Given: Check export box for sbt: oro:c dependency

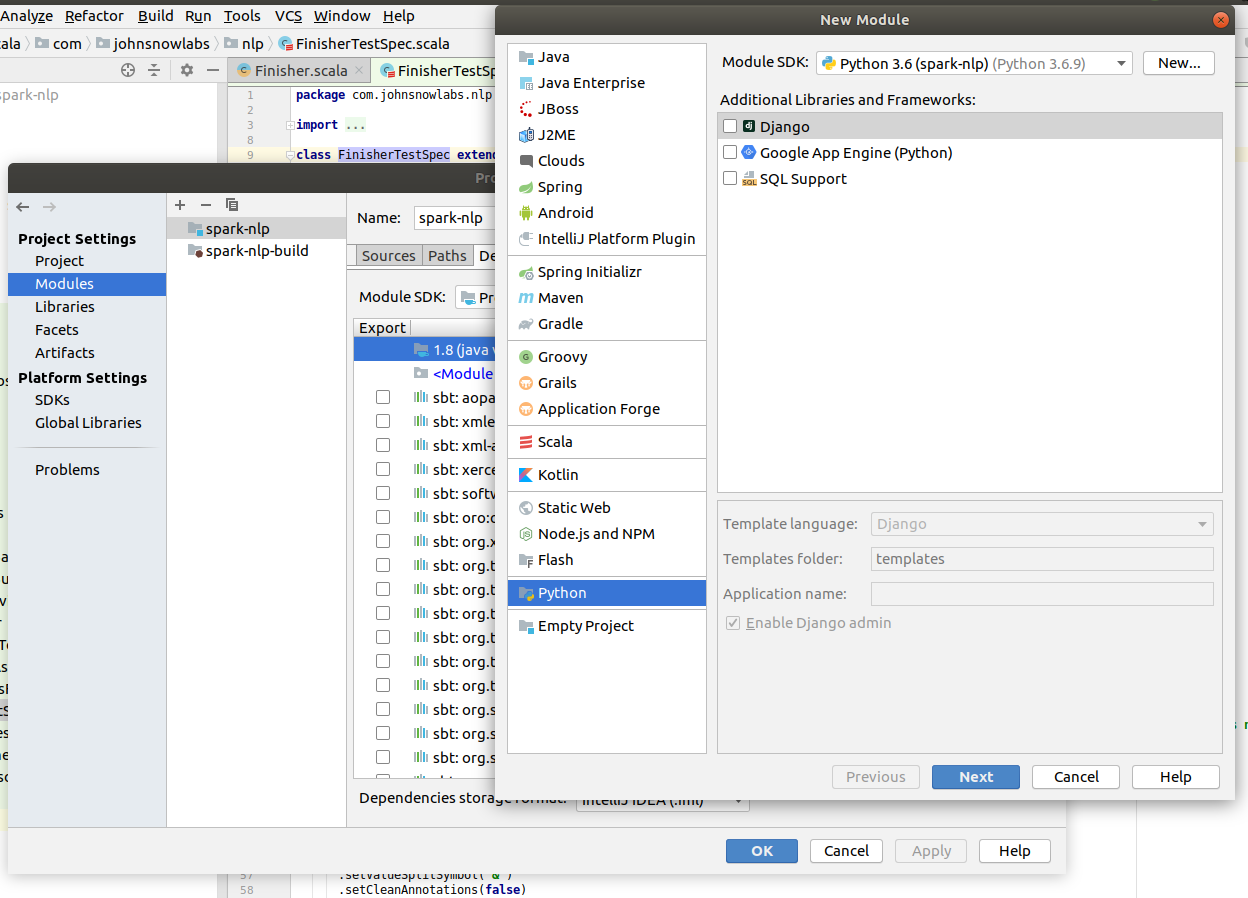Looking at the screenshot, I should point(383,517).
